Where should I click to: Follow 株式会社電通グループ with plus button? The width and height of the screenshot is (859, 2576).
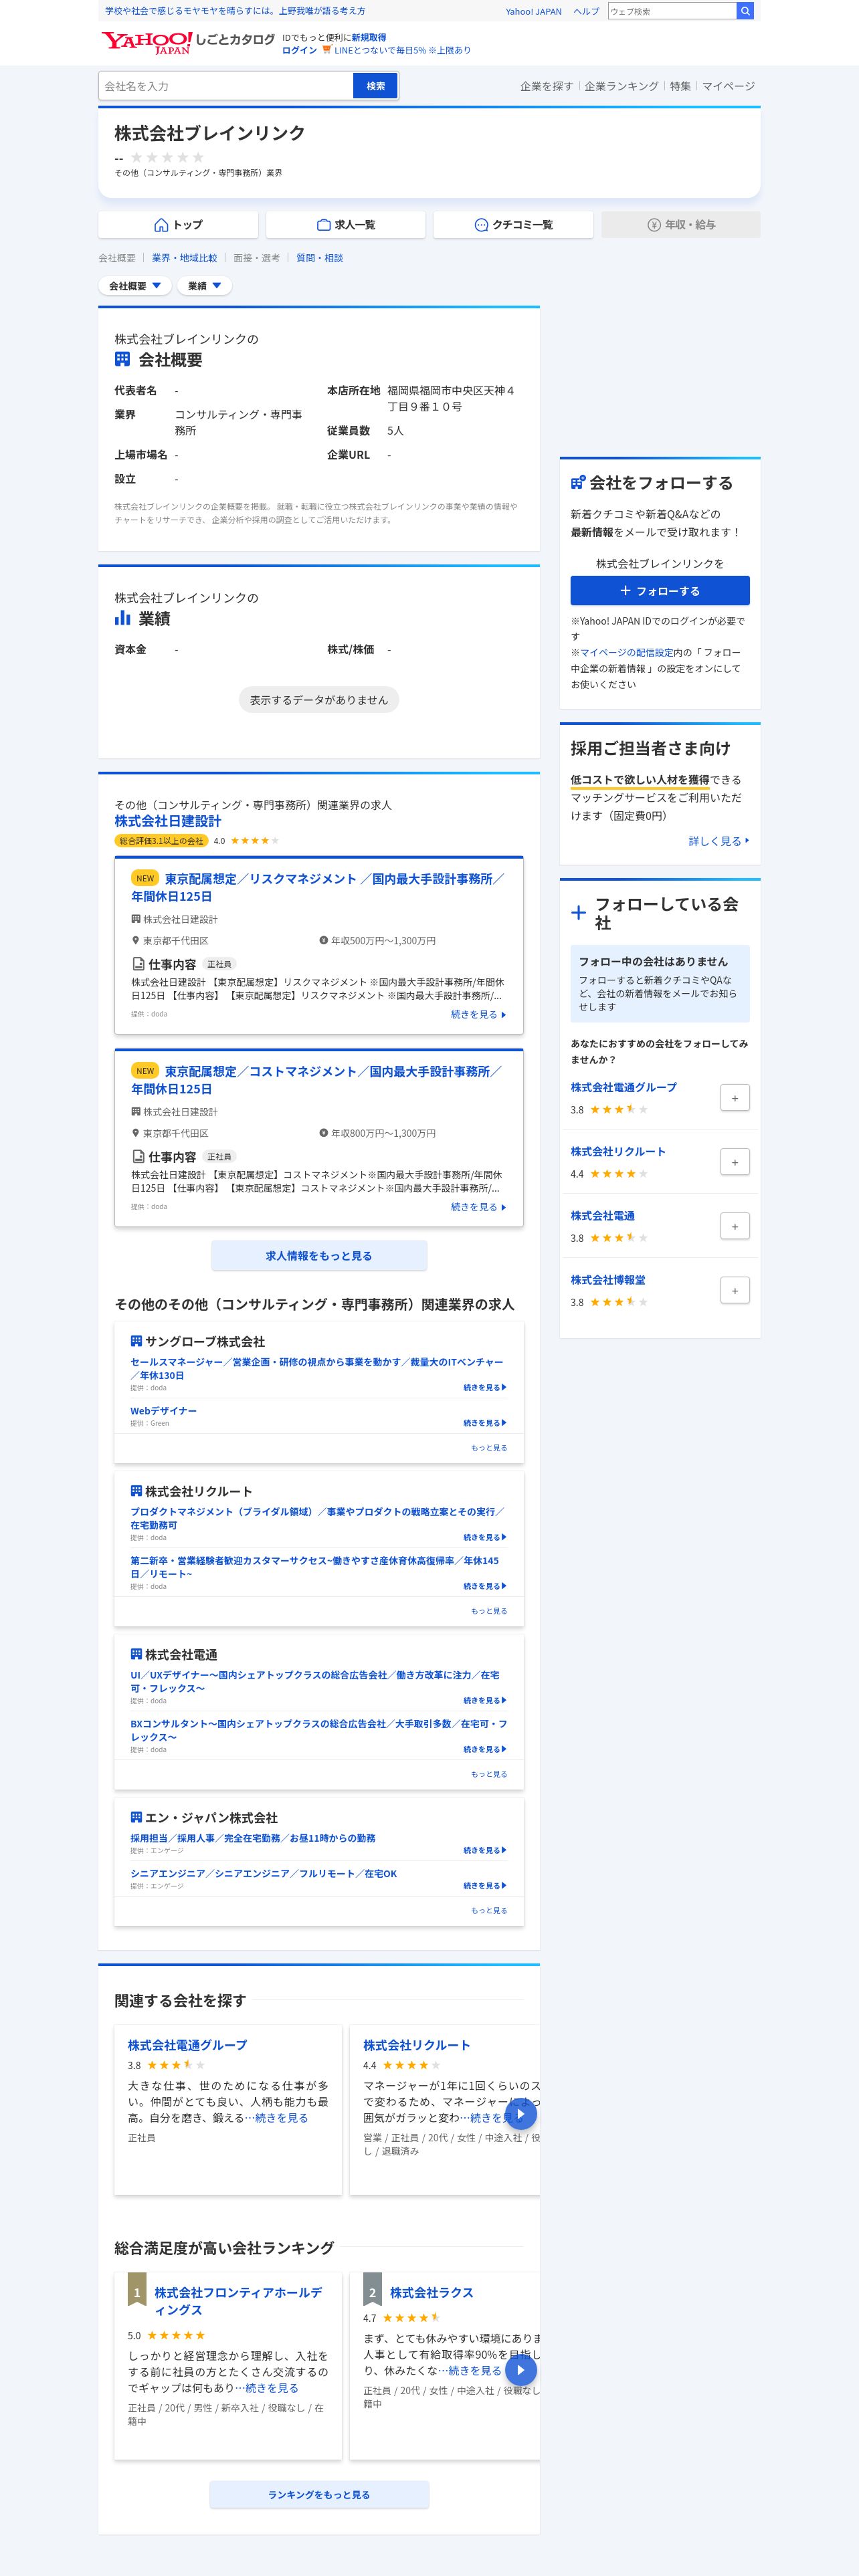(x=735, y=1098)
